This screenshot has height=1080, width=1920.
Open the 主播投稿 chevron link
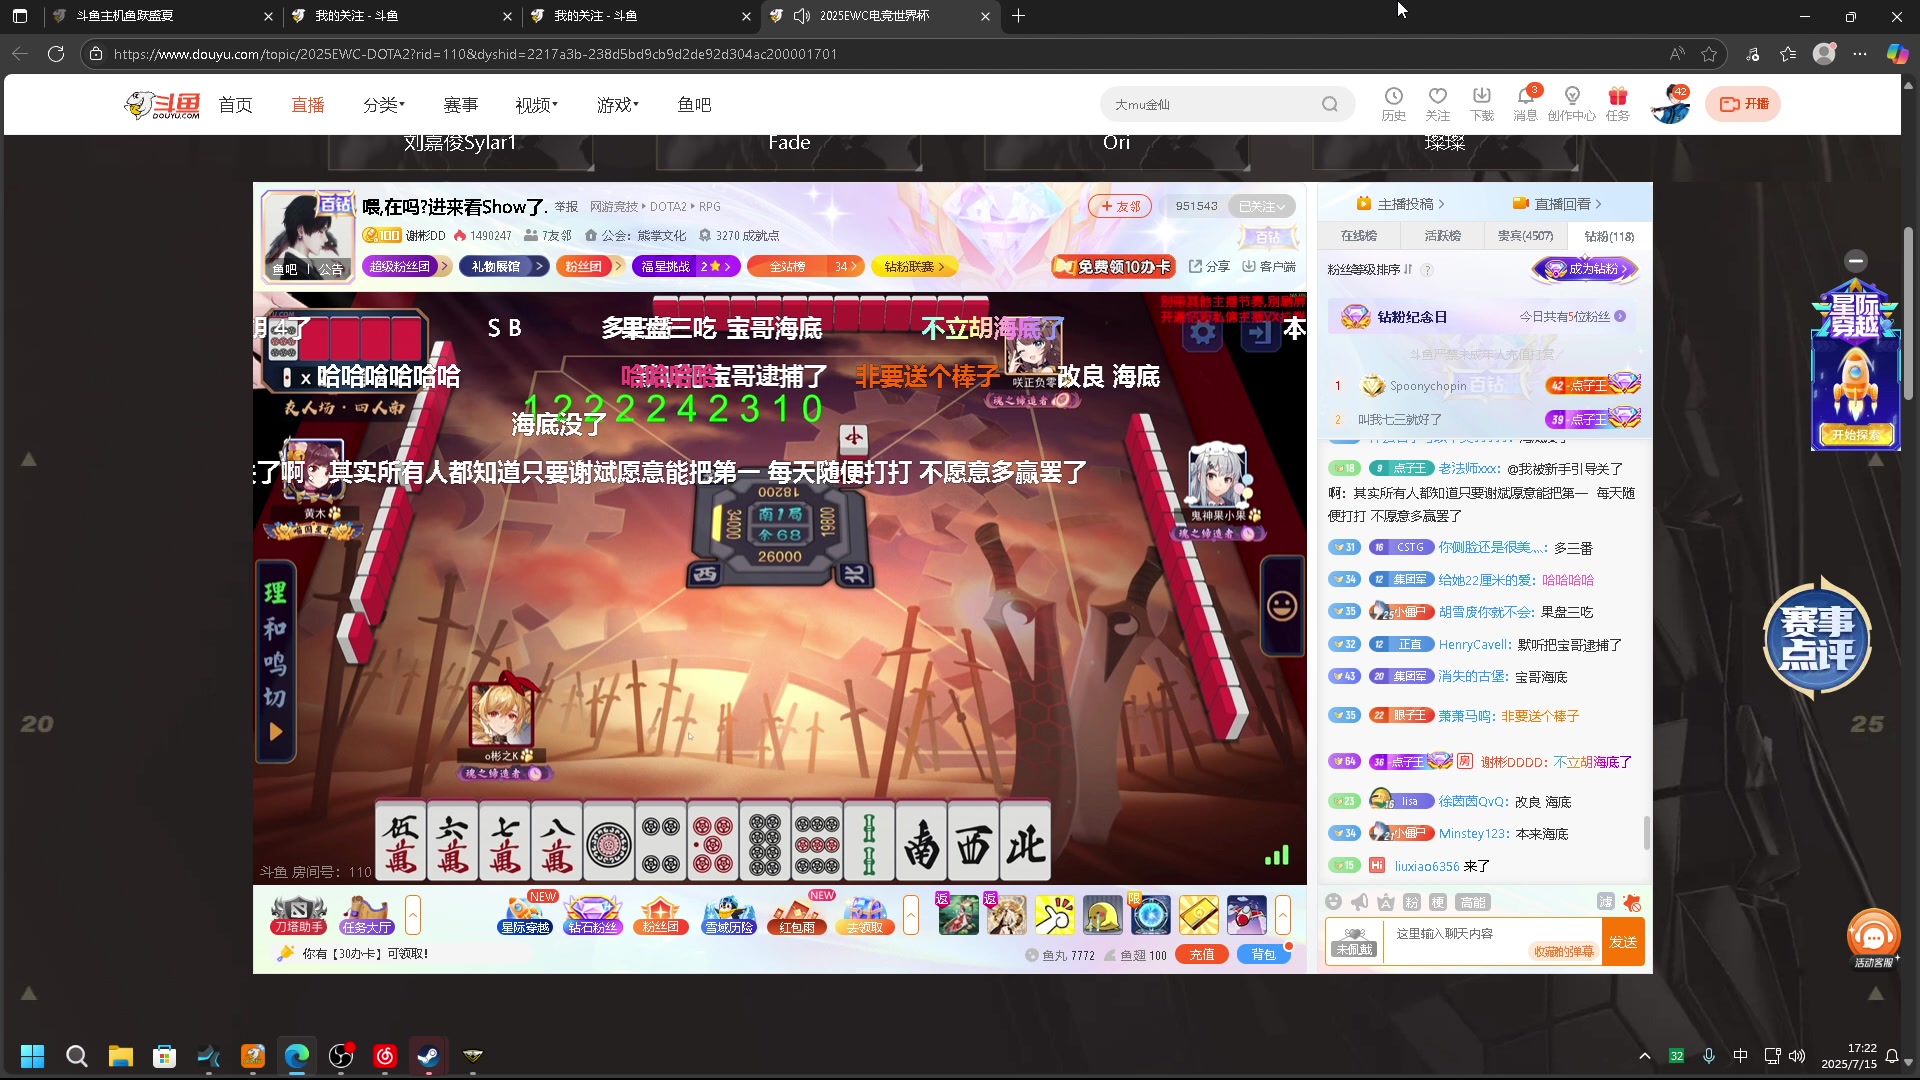pos(1400,203)
